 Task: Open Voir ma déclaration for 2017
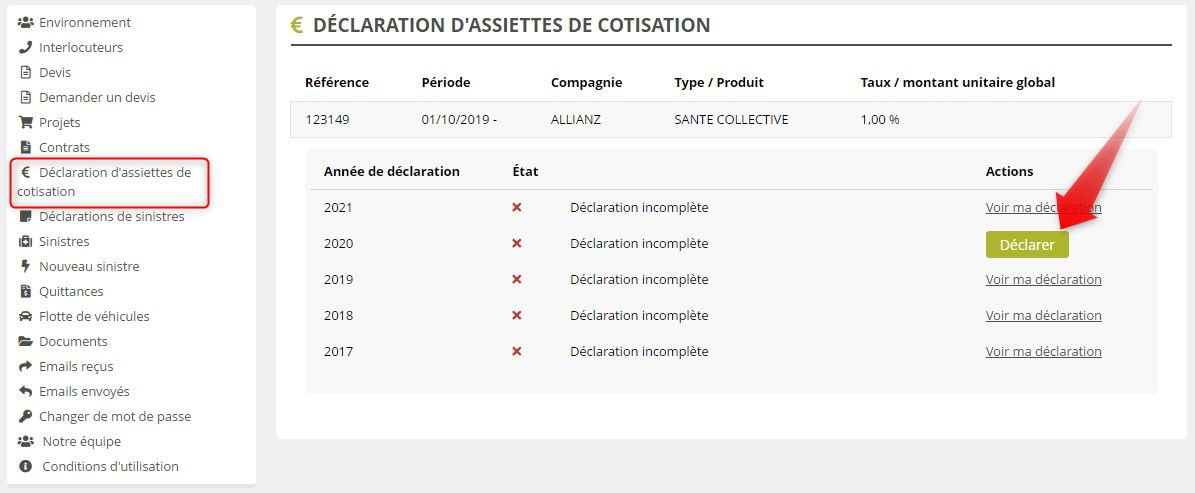coord(1043,352)
